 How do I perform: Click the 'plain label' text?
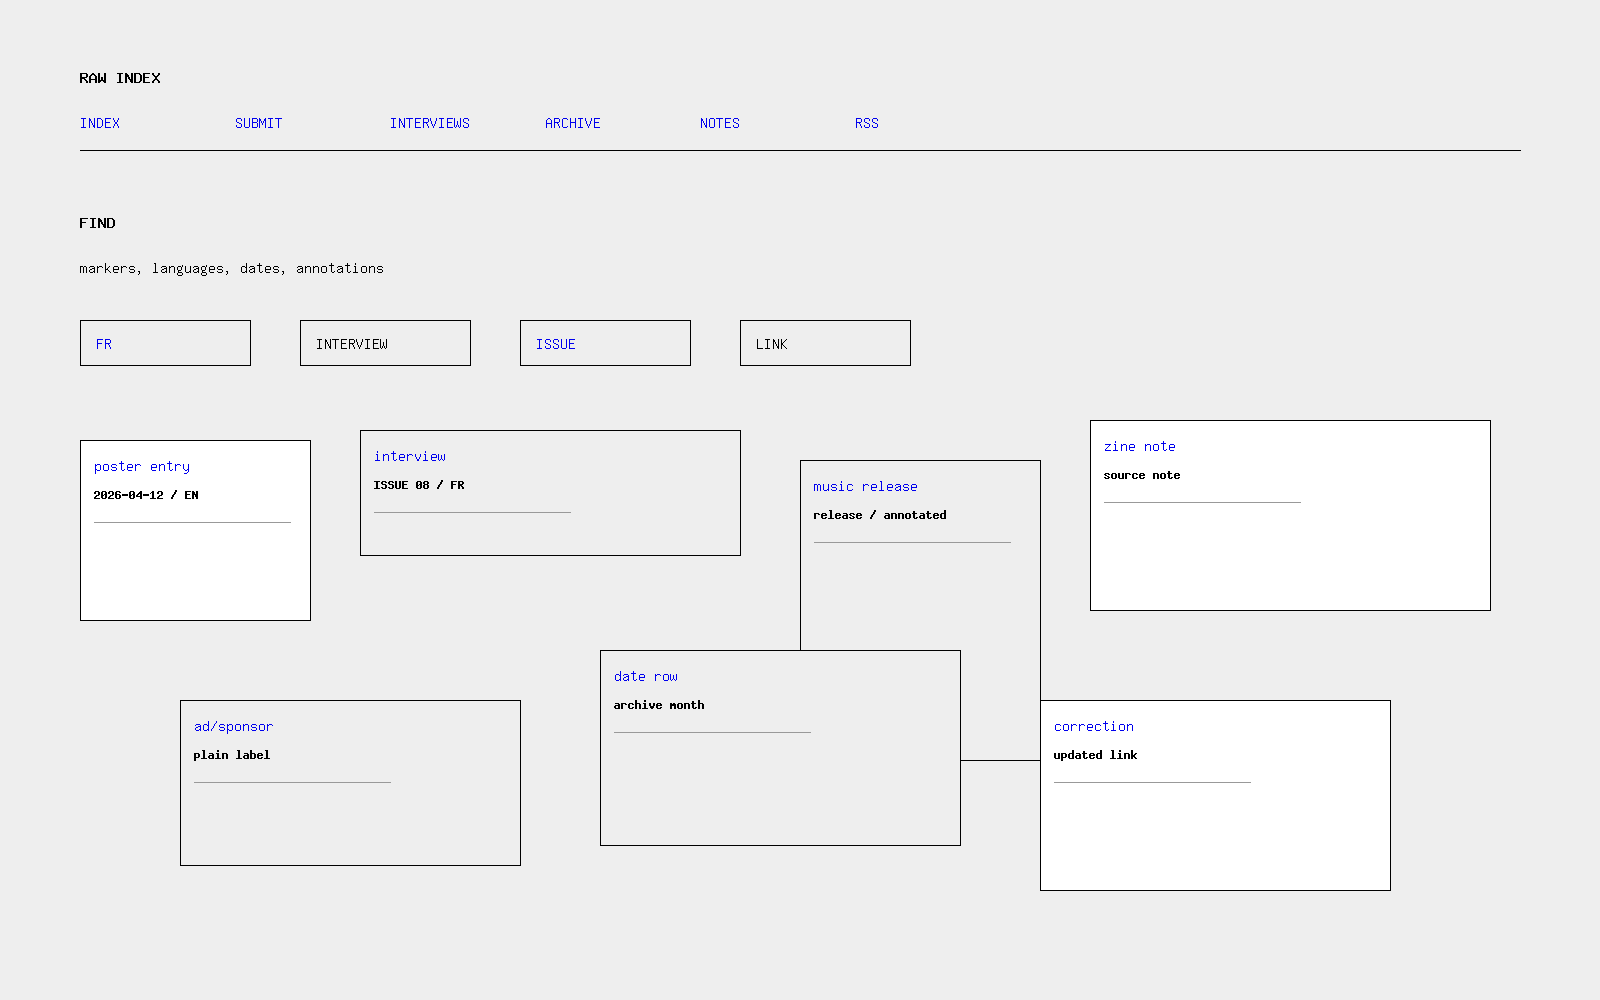(x=232, y=755)
